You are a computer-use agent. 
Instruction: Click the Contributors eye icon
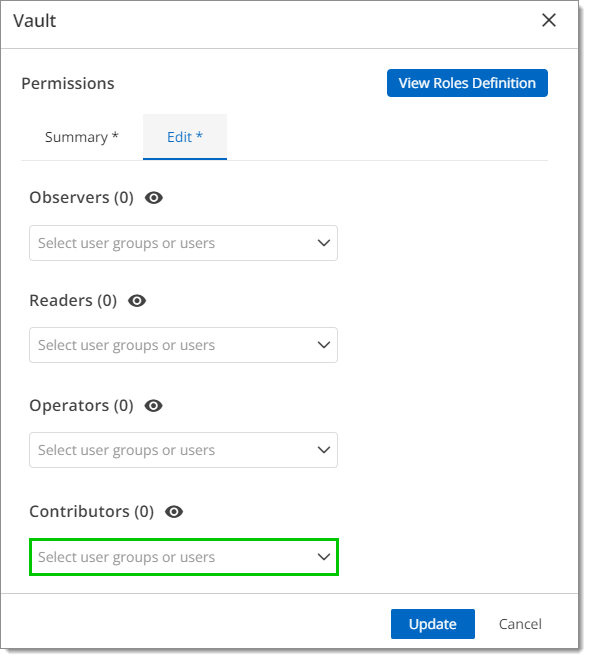(174, 511)
